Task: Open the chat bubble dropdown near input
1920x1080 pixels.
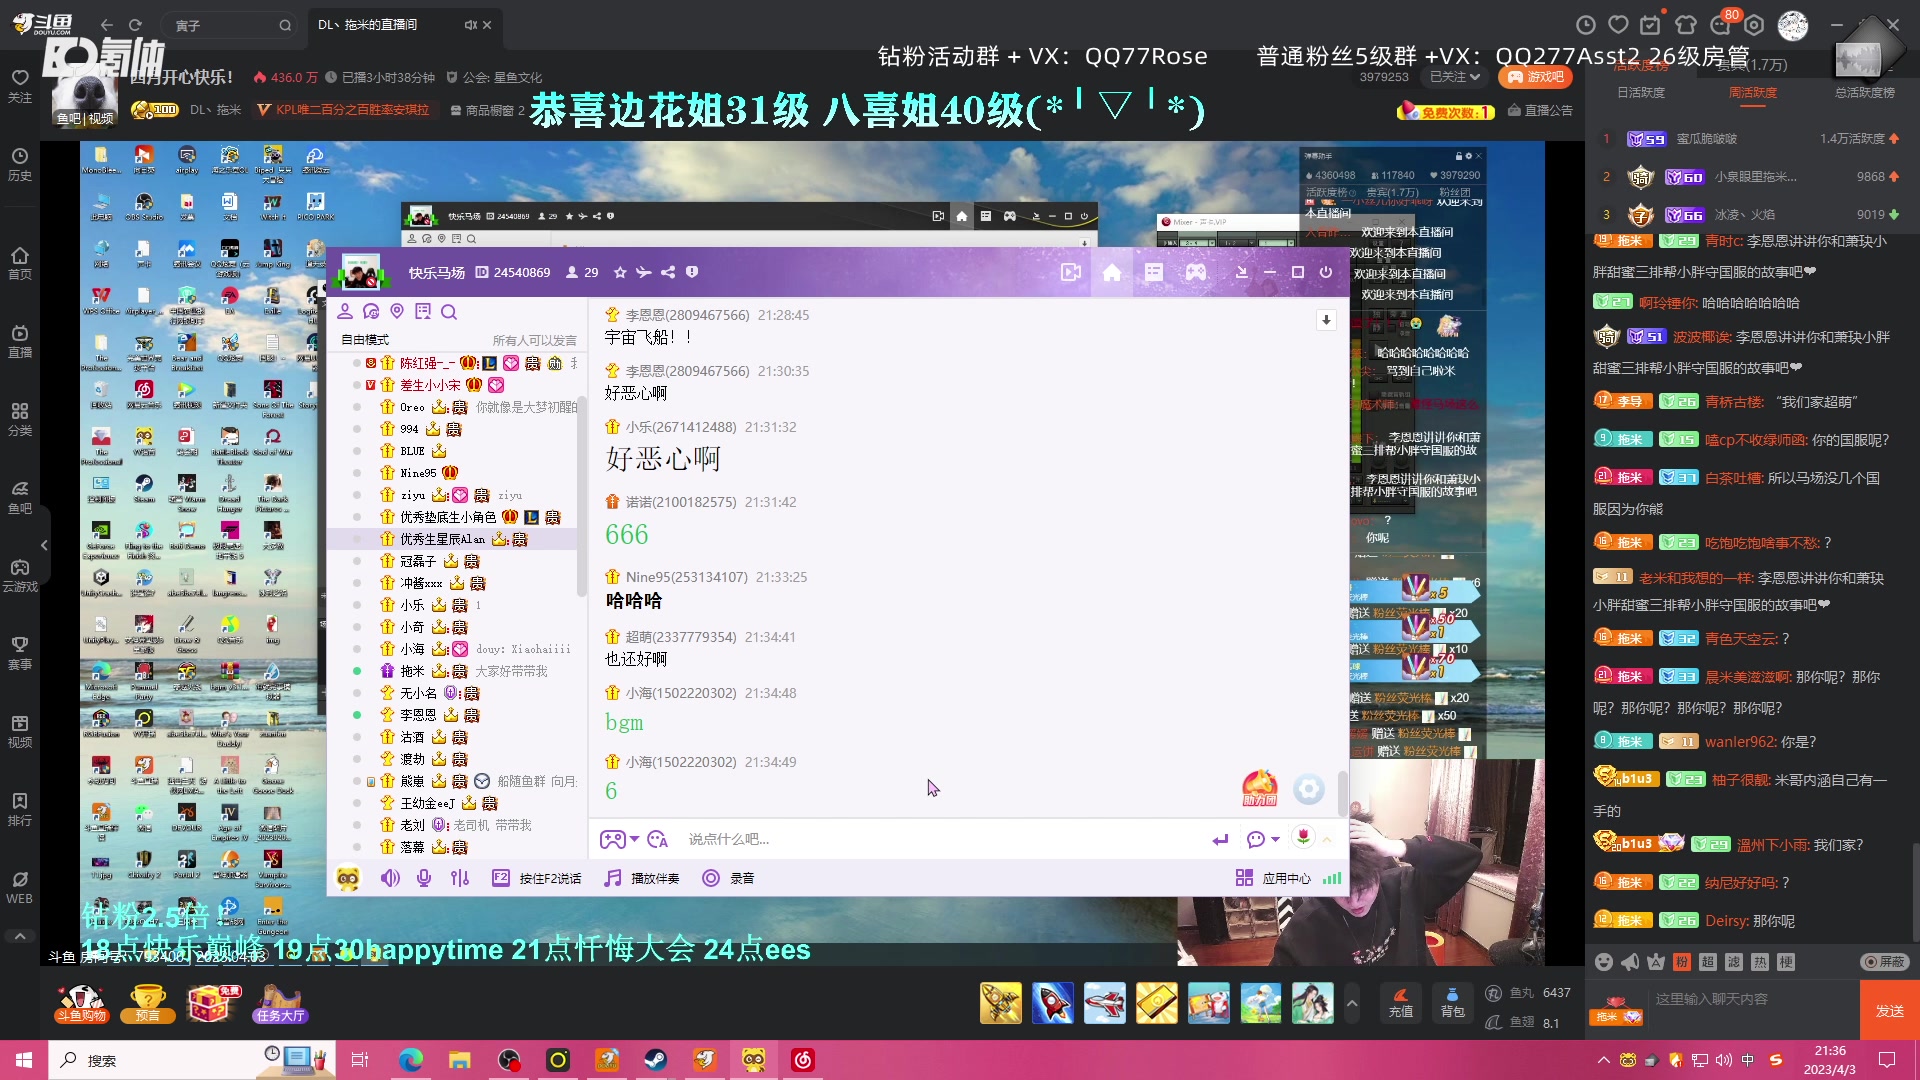Action: point(1262,839)
